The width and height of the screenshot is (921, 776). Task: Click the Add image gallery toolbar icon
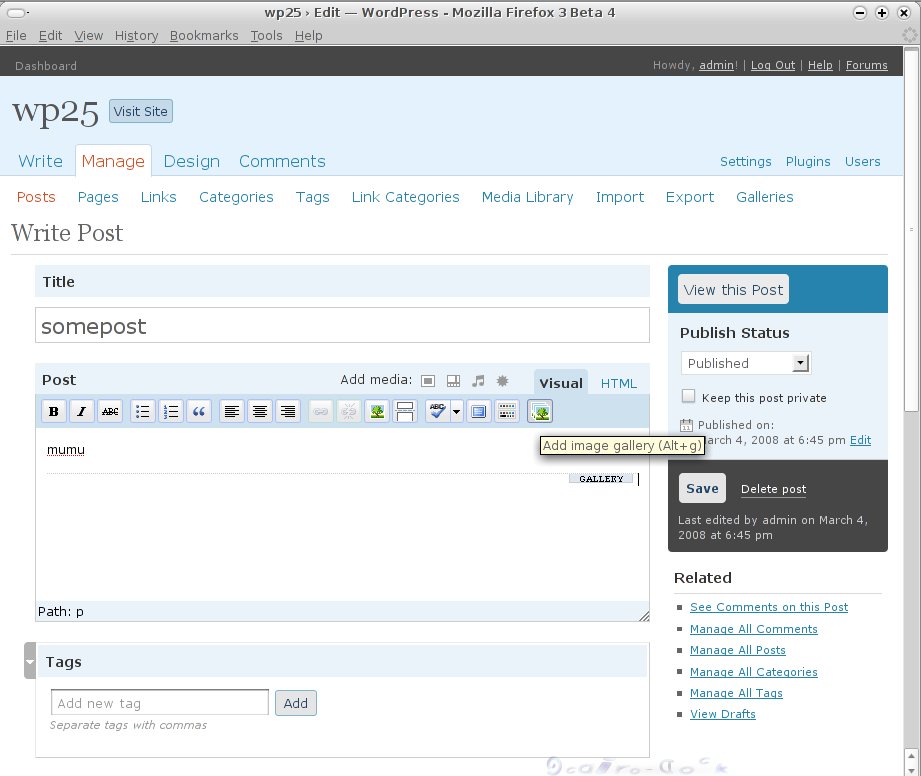(540, 411)
